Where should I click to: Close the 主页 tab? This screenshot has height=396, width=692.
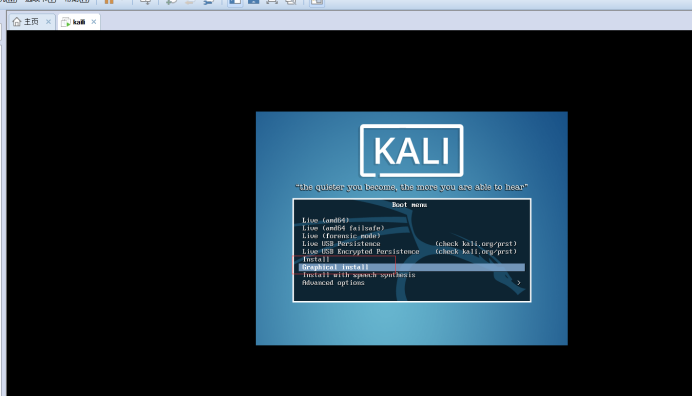click(x=49, y=22)
